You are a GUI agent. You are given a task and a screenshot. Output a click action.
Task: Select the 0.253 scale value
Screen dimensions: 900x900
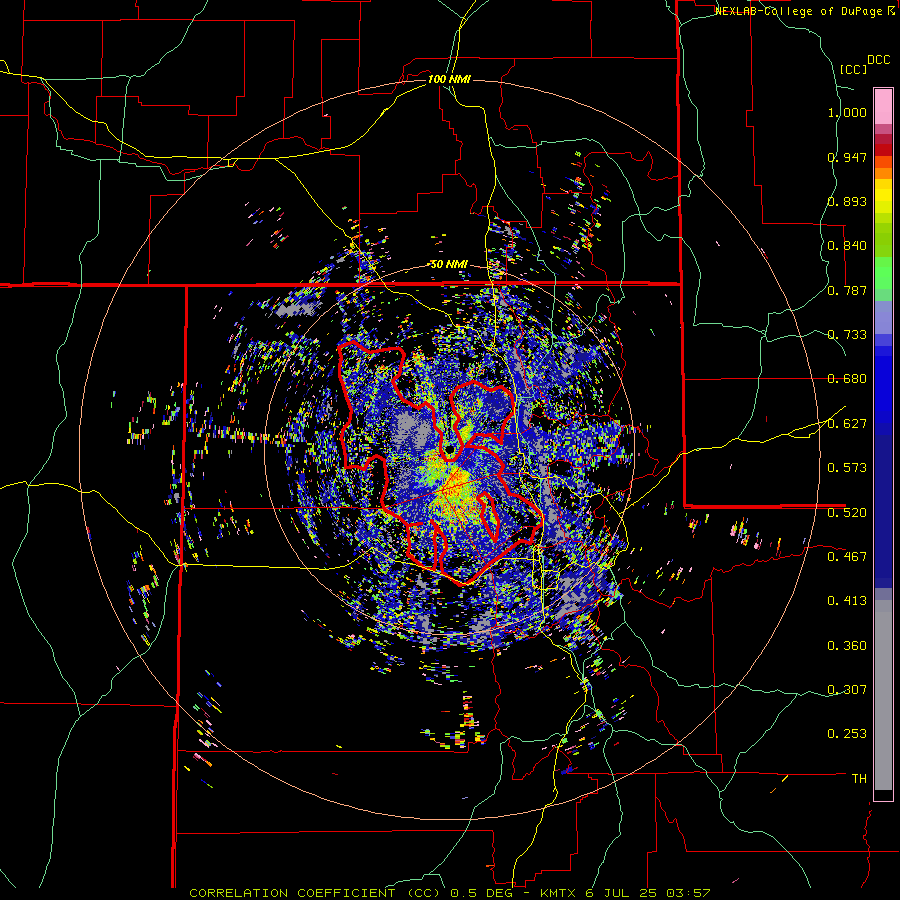[x=847, y=734]
